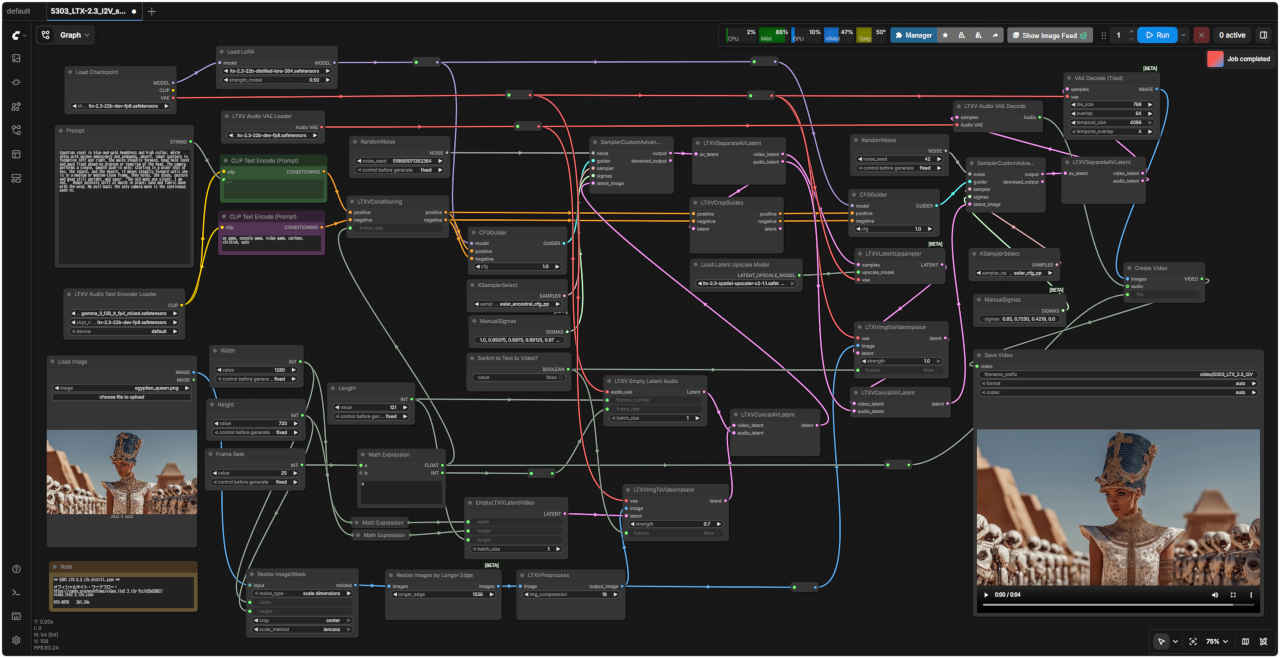This screenshot has width=1280, height=658.
Task: Click Show Image Feed button
Action: [1049, 35]
